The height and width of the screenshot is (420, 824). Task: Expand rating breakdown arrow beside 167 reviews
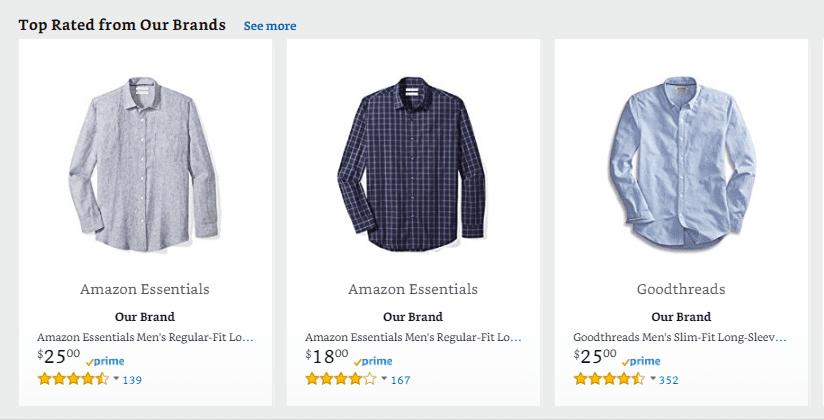383,380
